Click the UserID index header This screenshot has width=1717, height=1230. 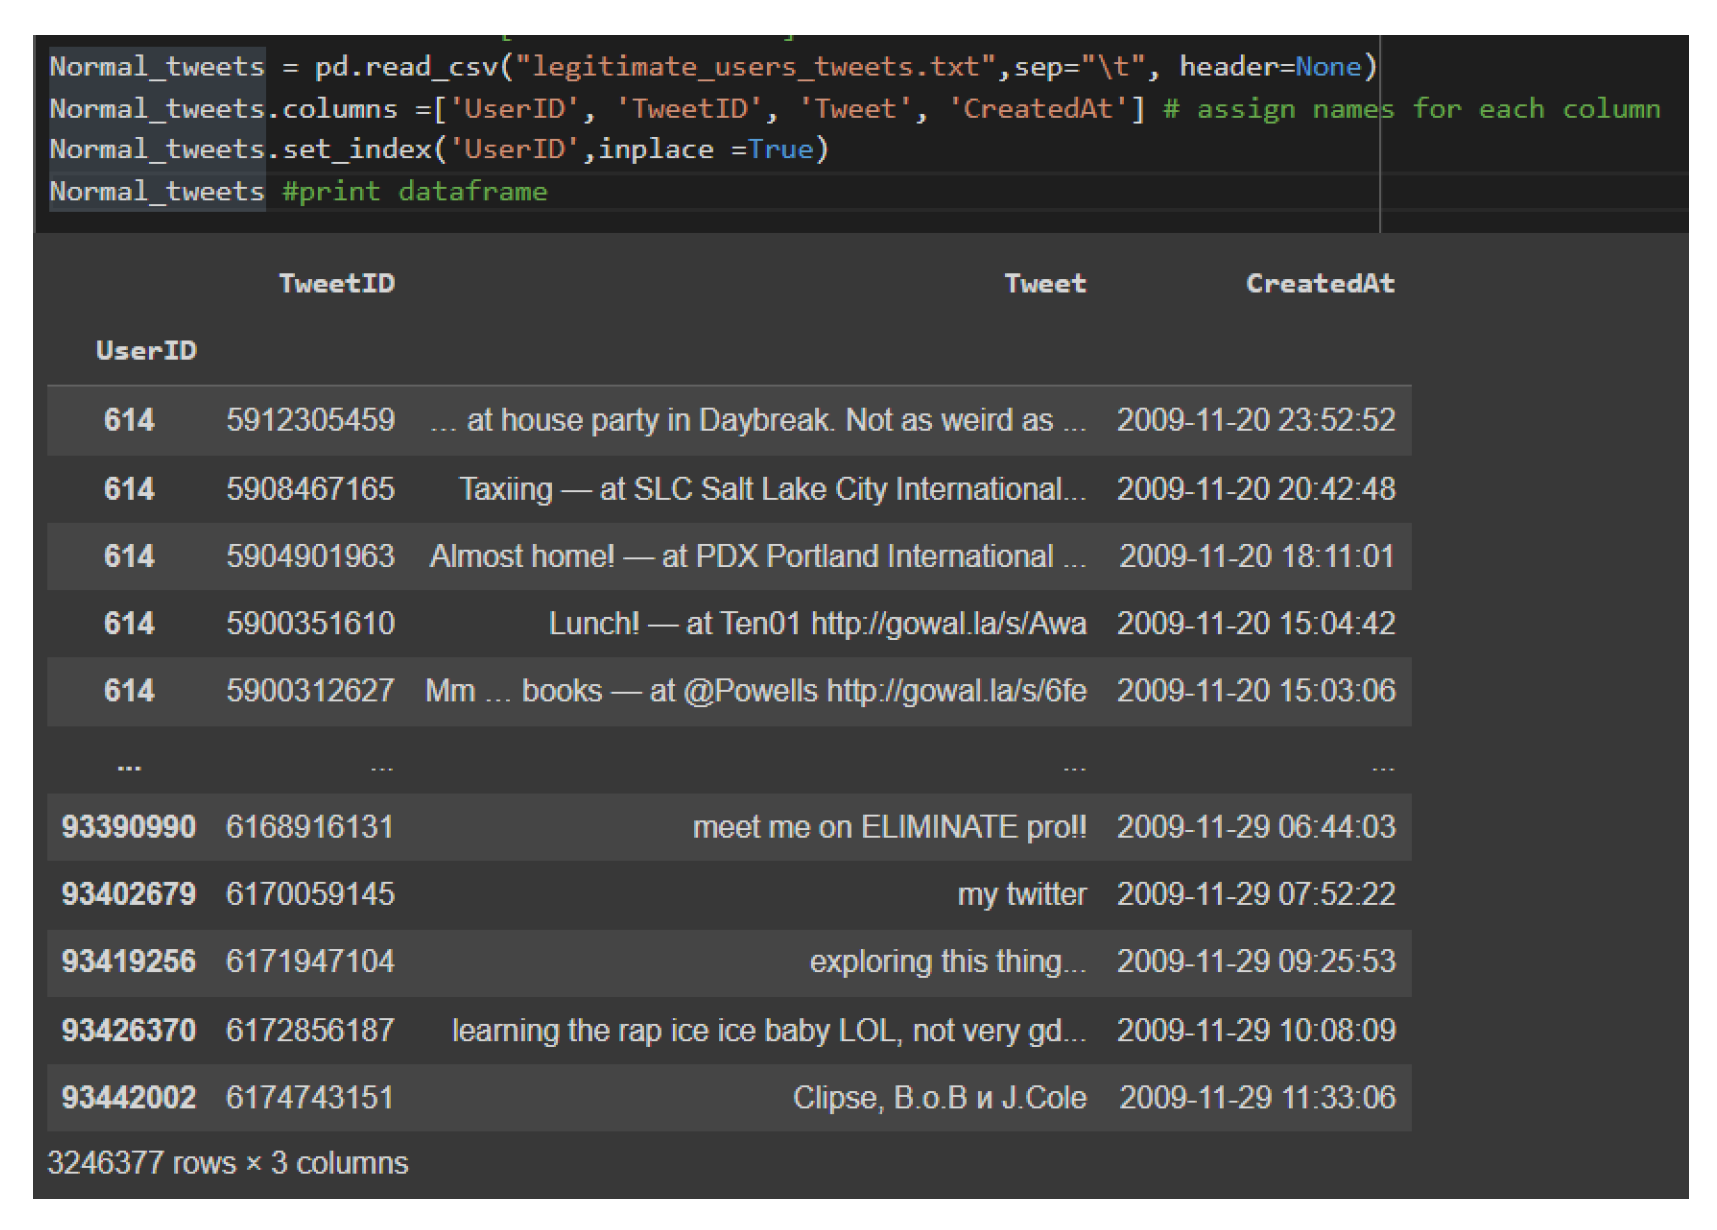146,351
